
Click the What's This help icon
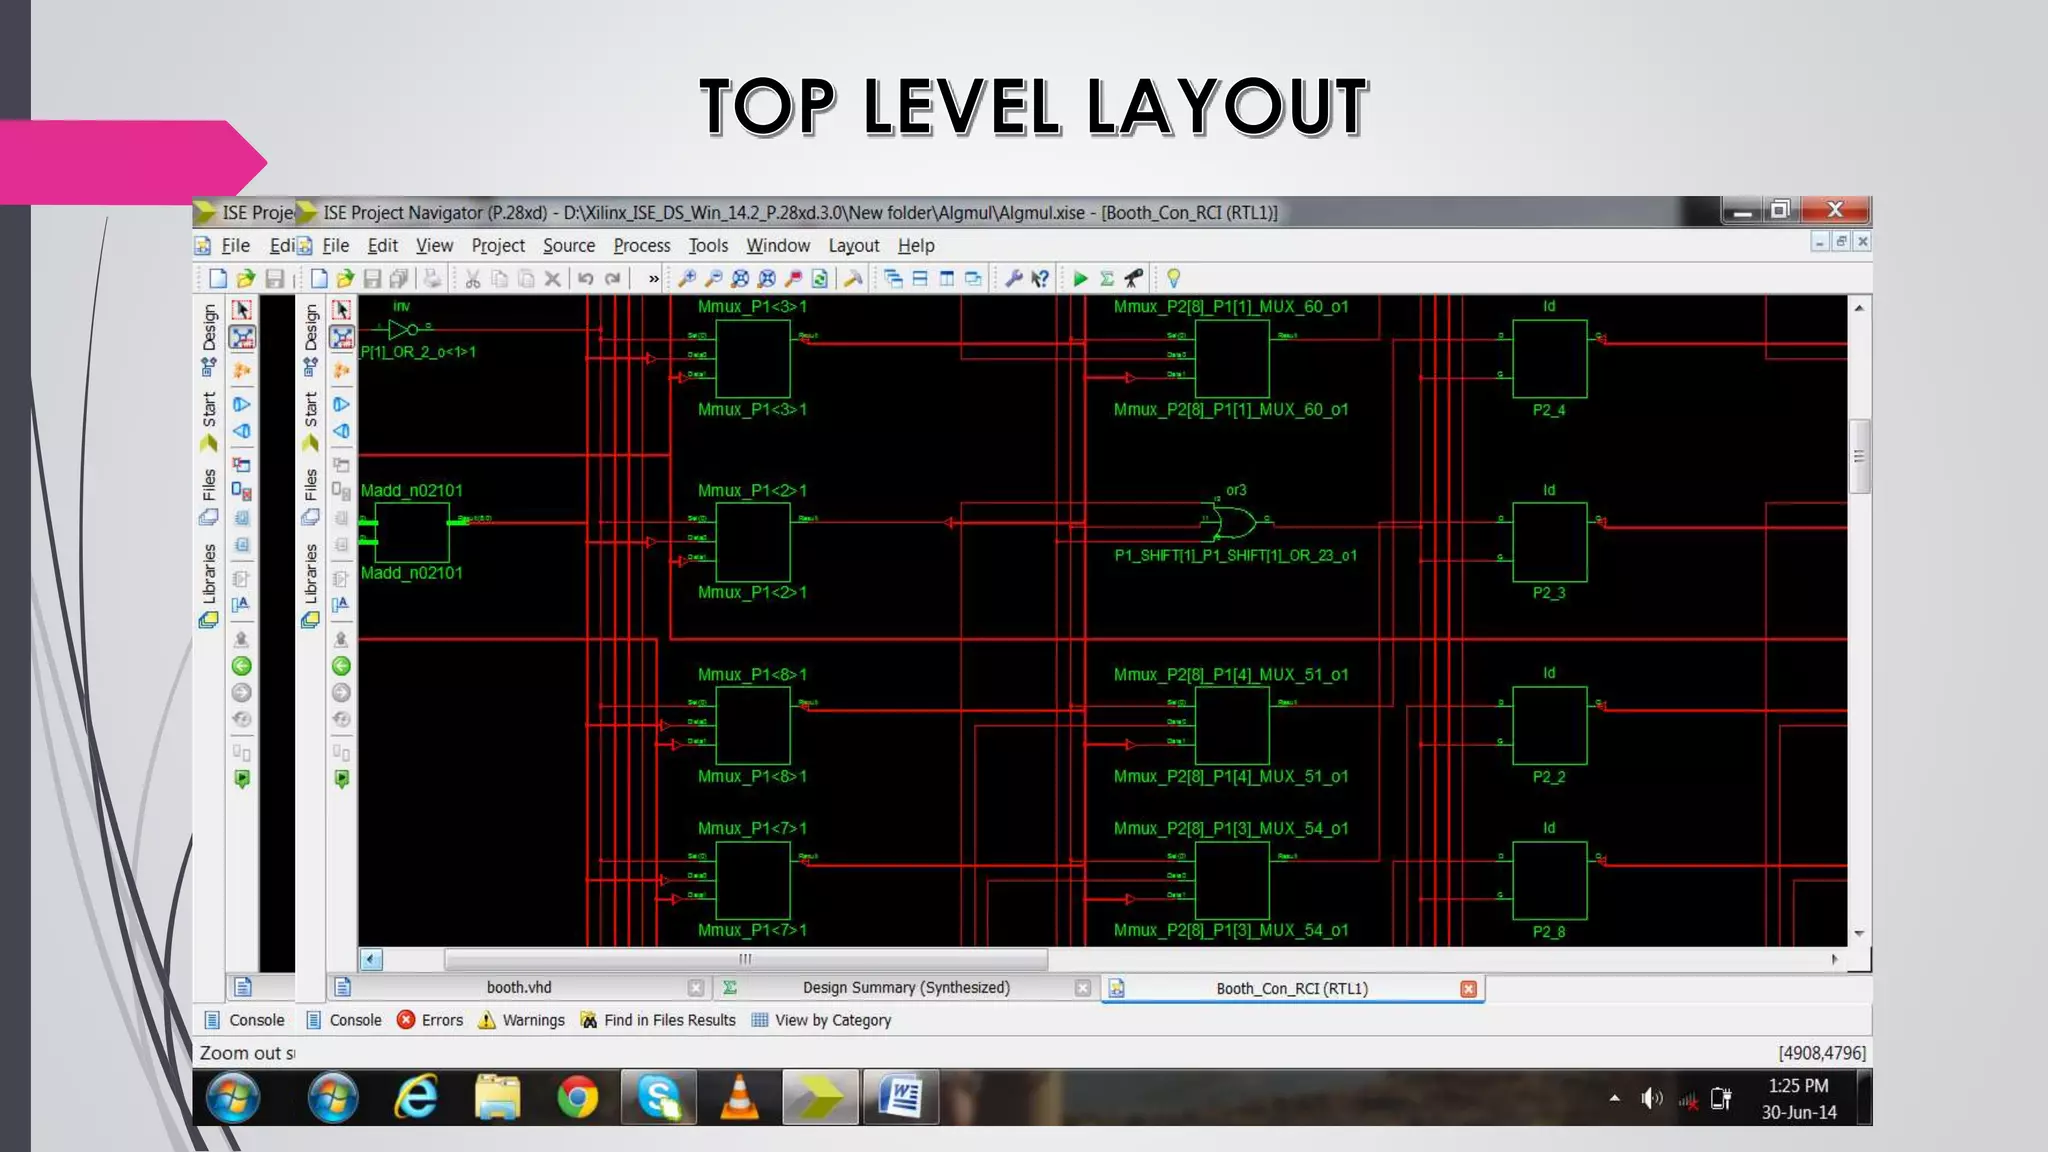(x=1040, y=279)
